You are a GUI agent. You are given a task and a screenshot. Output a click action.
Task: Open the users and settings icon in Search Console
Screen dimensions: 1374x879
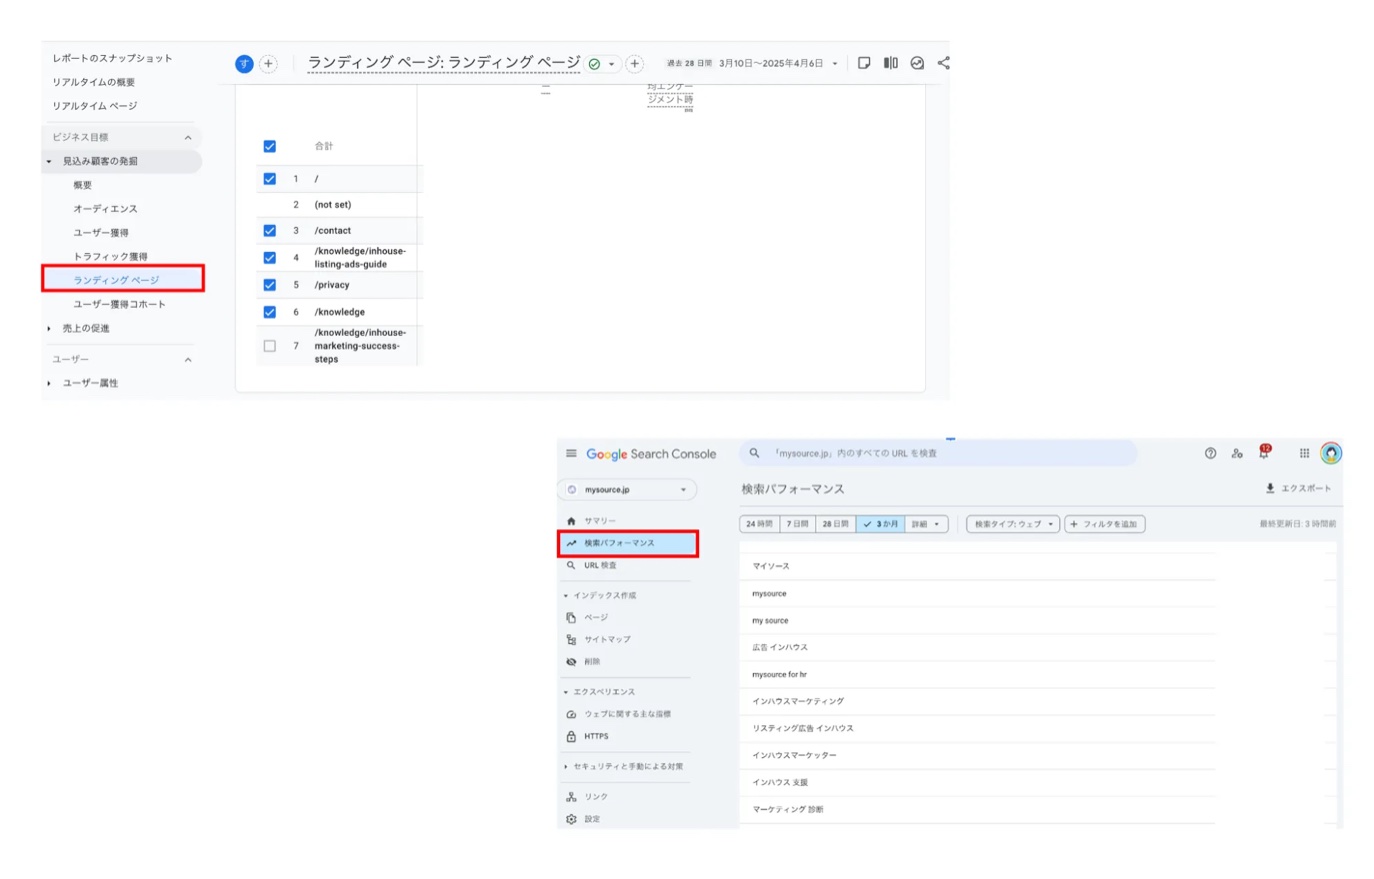pyautogui.click(x=1237, y=453)
